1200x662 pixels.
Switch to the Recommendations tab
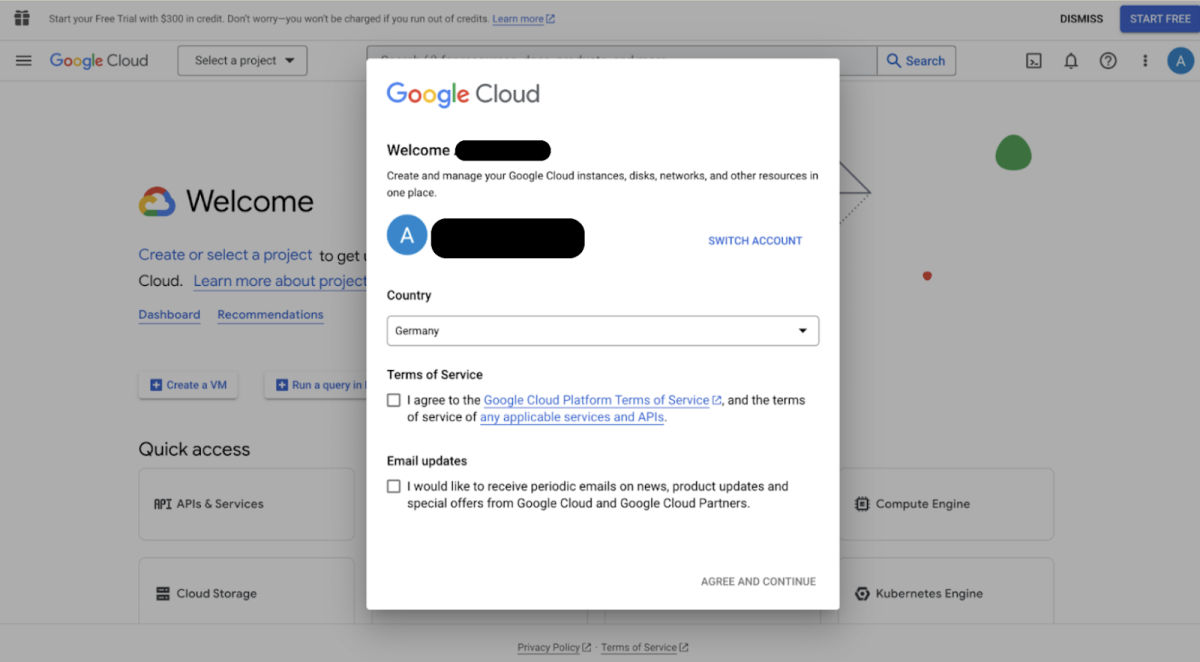tap(270, 314)
